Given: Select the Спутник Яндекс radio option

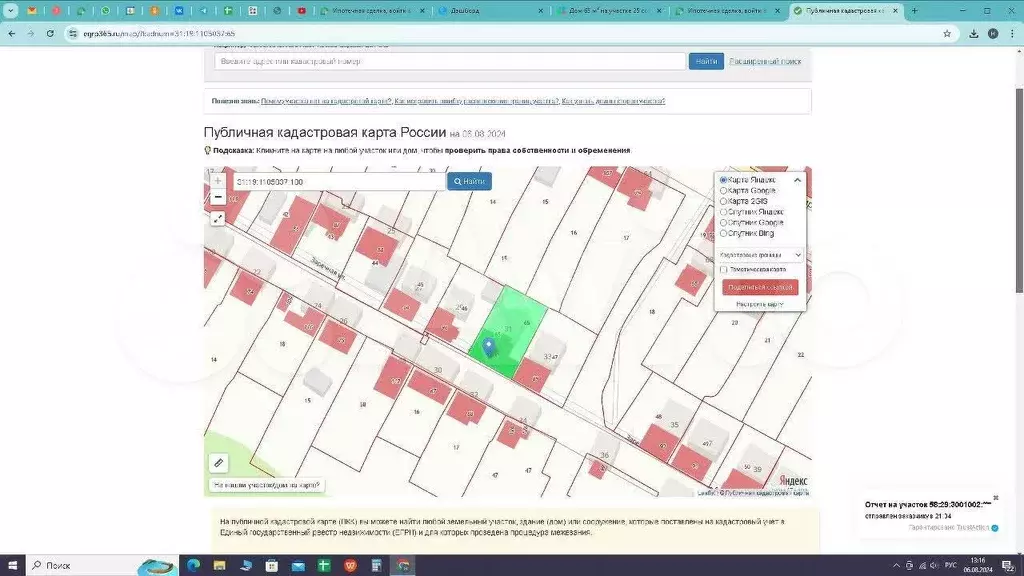Looking at the screenshot, I should [724, 212].
